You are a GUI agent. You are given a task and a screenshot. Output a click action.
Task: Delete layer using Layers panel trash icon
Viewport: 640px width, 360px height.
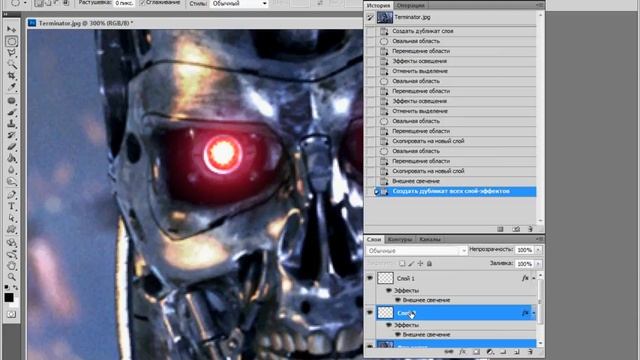point(530,351)
